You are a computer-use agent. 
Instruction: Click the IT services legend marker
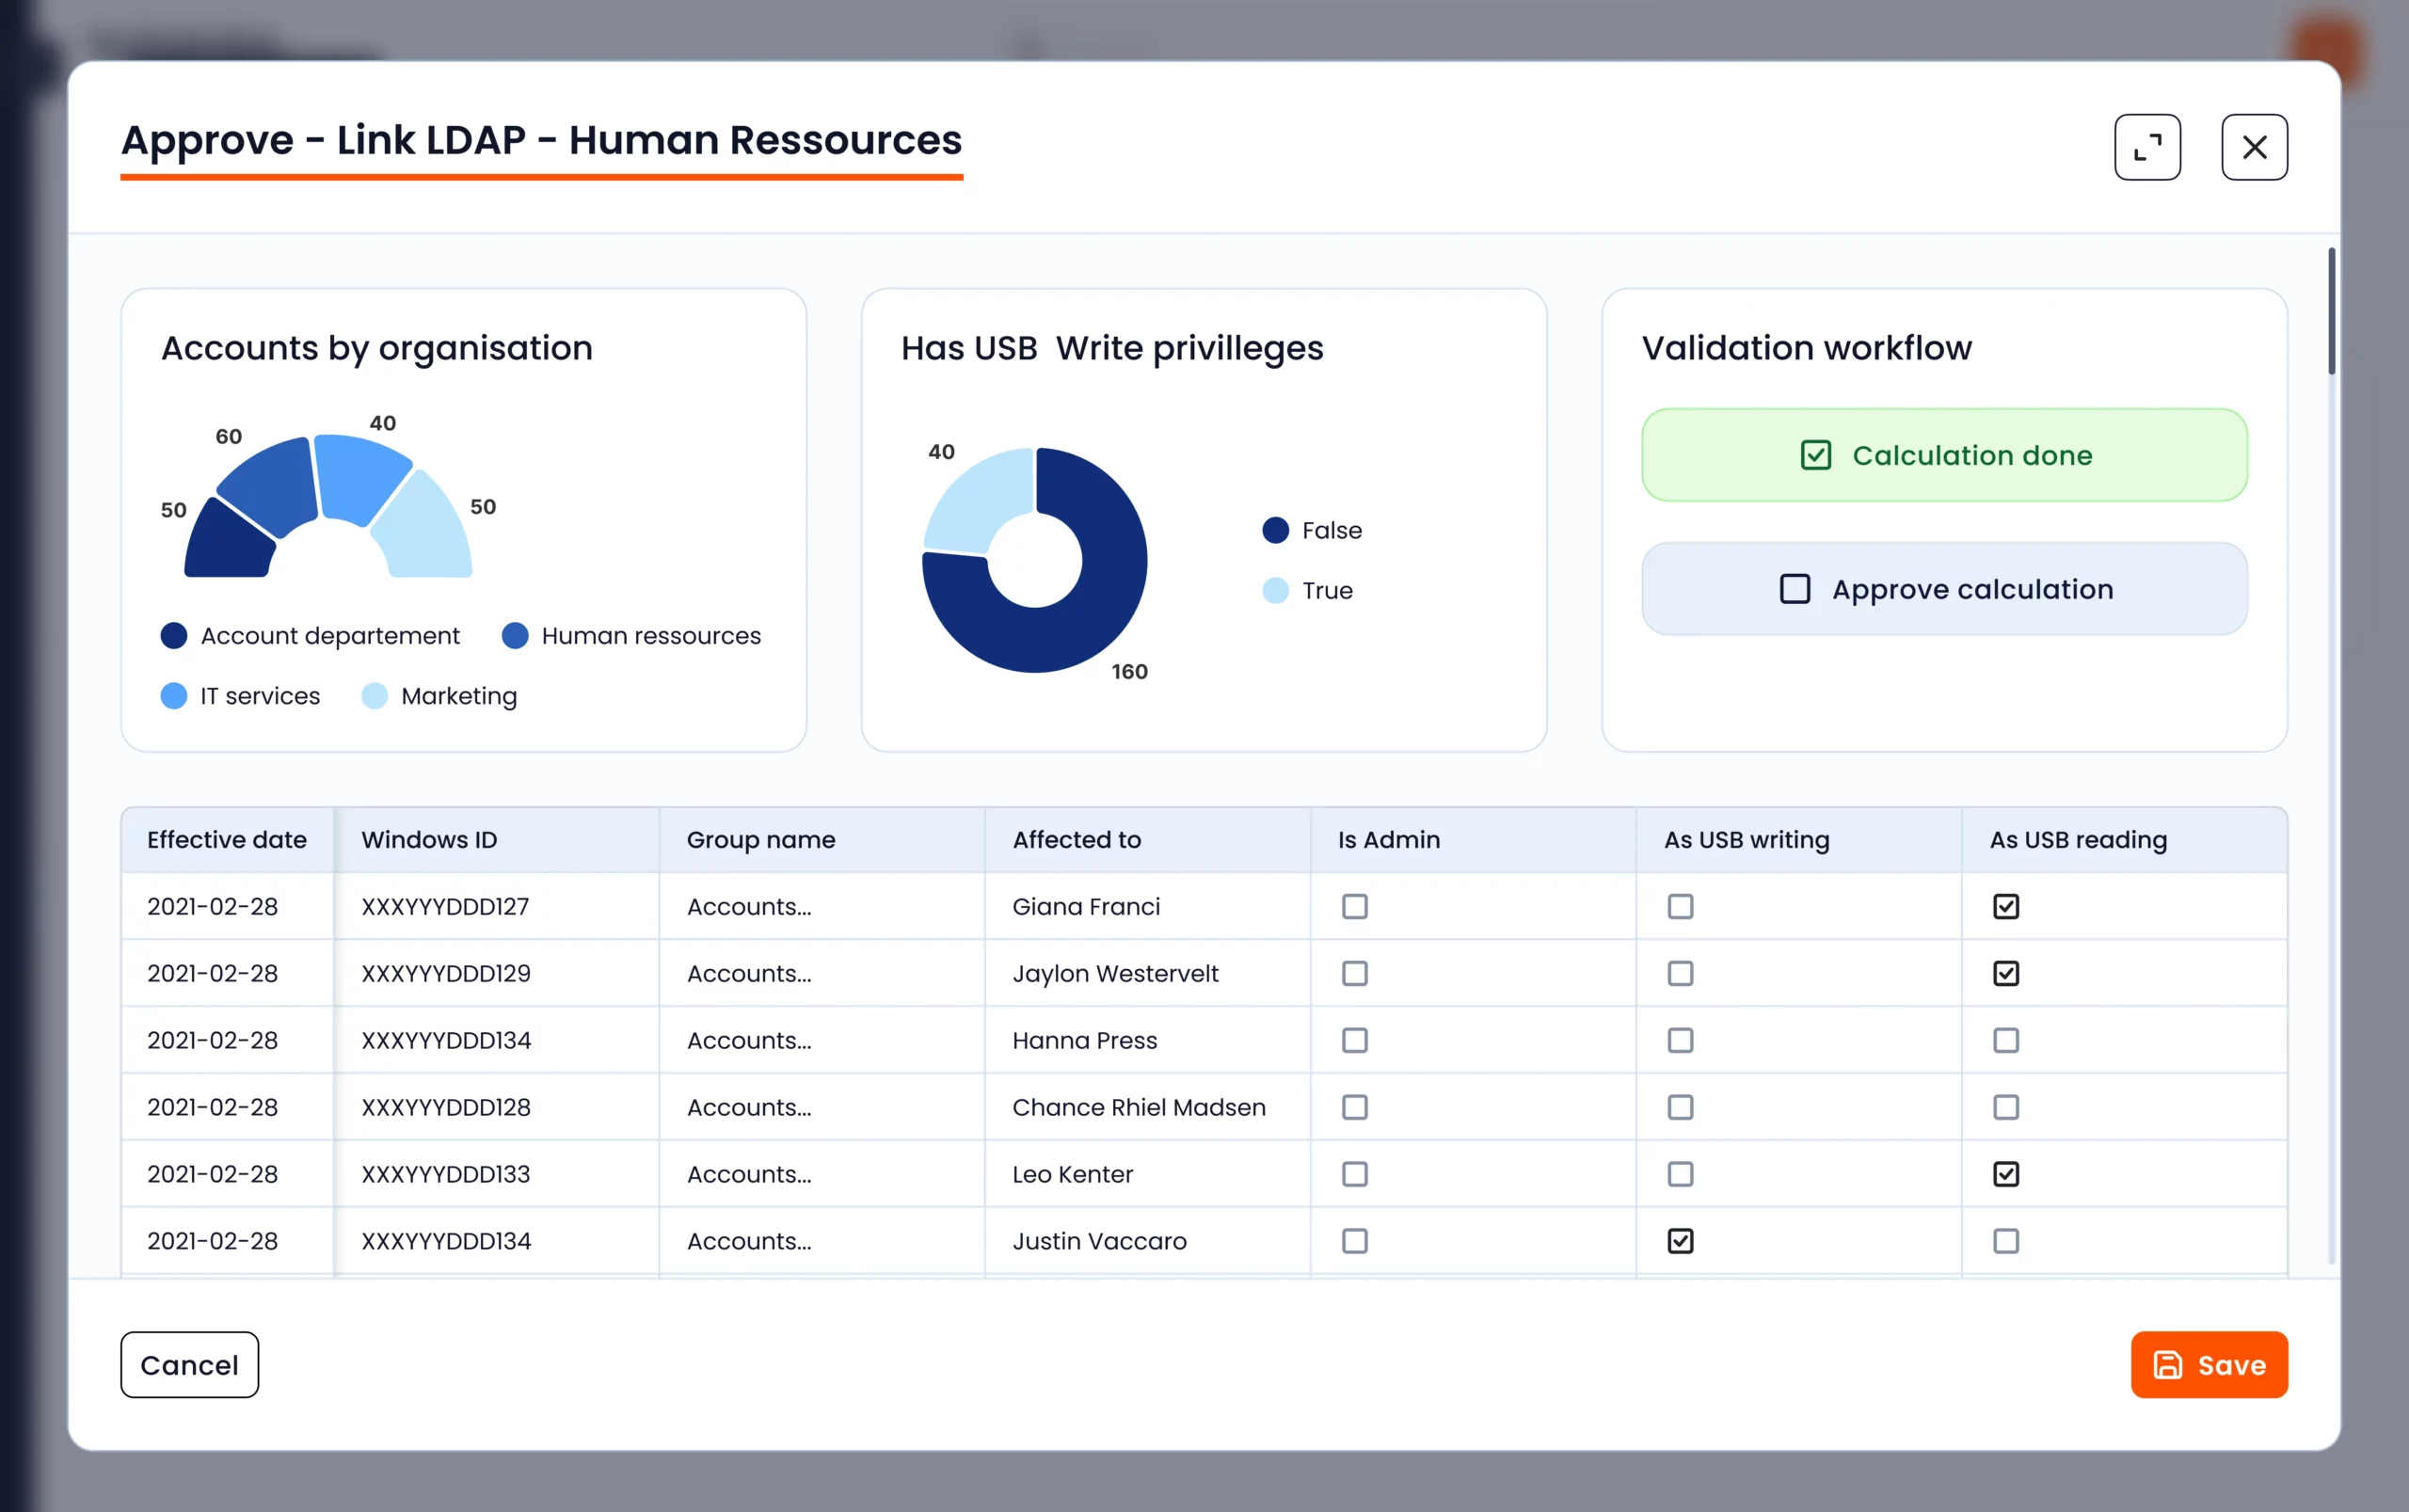(174, 696)
